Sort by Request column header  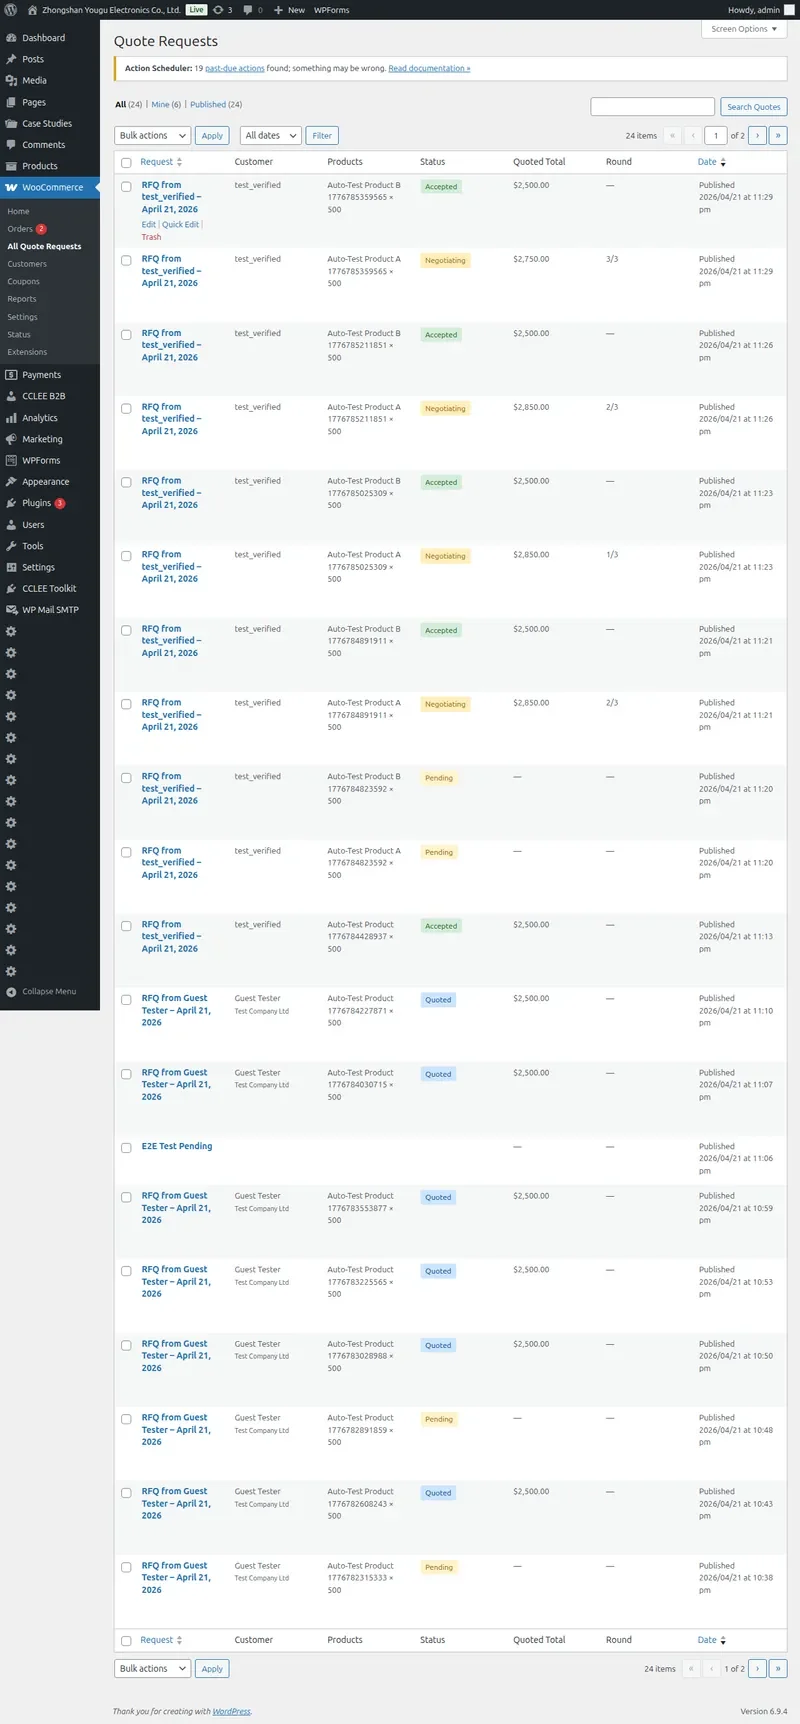coord(161,162)
